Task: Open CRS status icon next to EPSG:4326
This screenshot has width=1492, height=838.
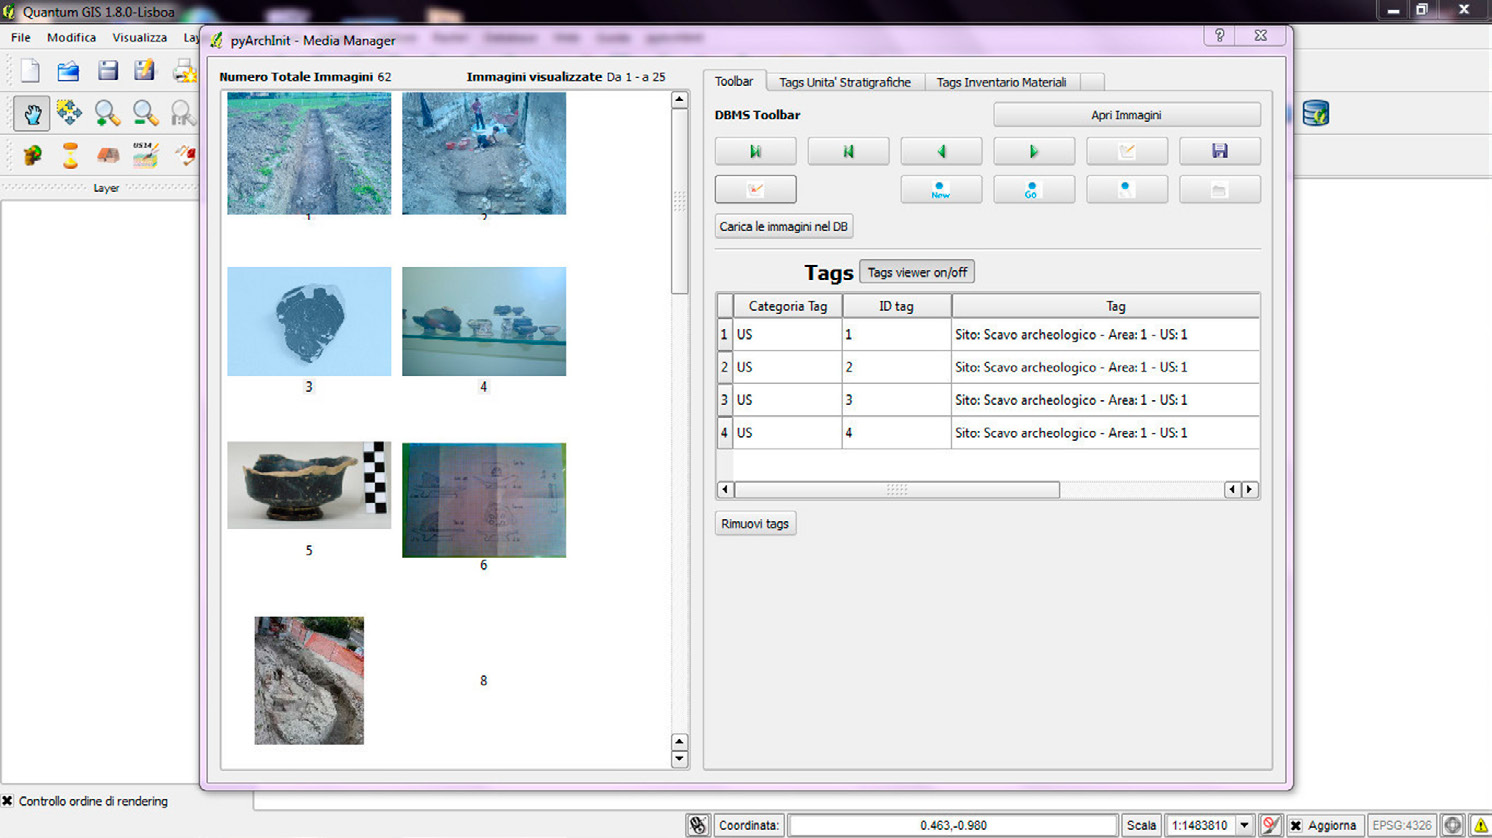Action: pyautogui.click(x=1453, y=825)
